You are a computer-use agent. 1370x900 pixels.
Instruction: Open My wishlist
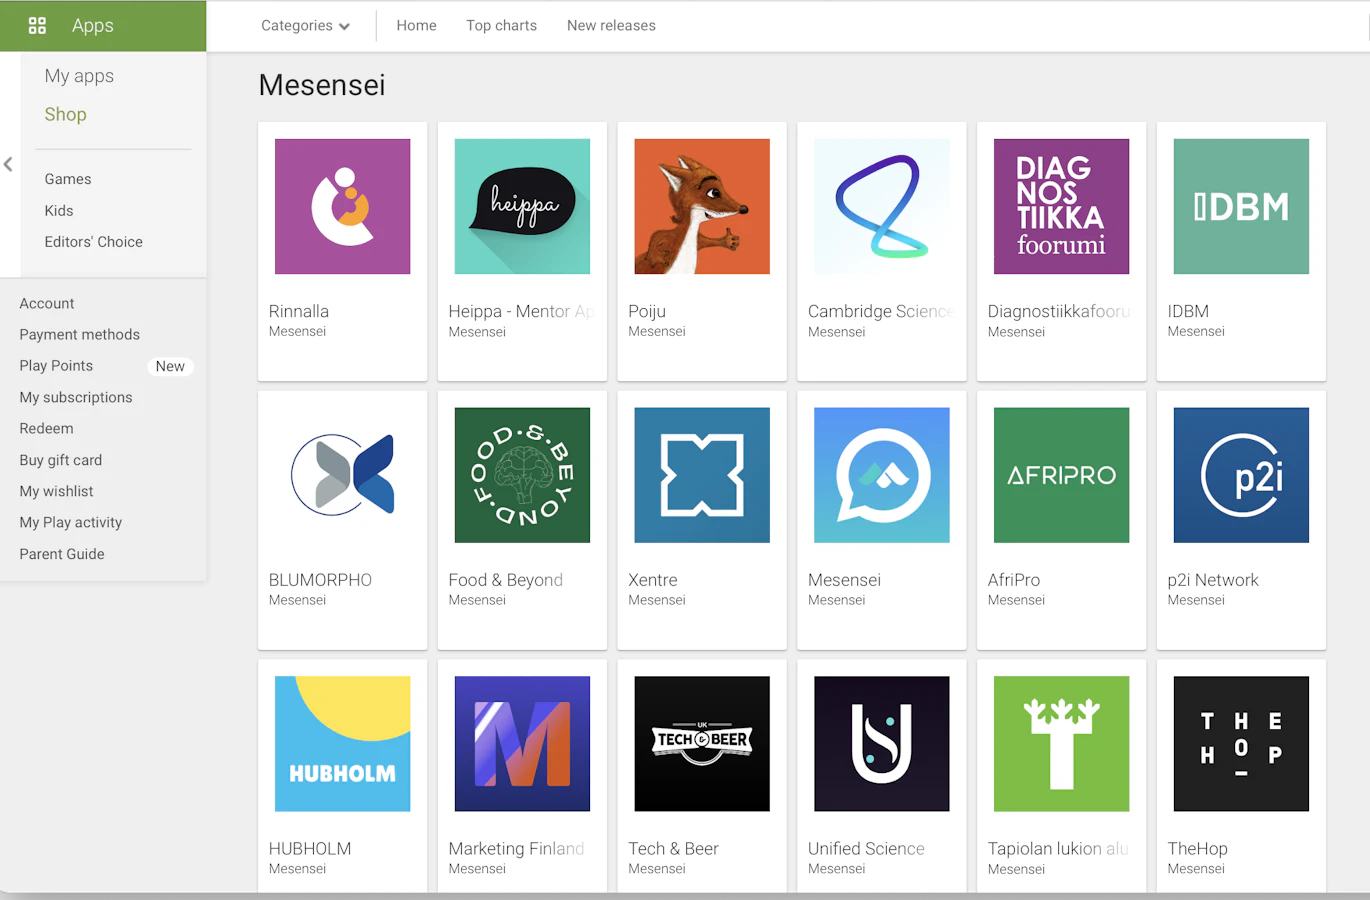pos(56,492)
